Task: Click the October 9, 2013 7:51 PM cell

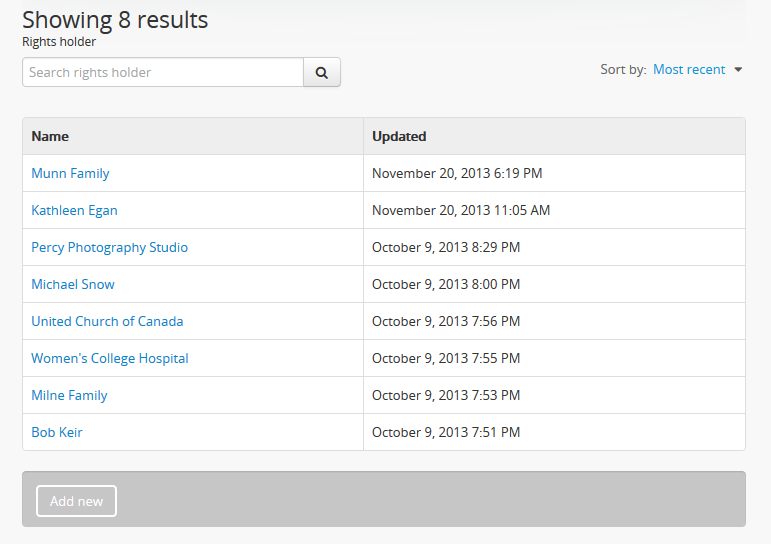Action: (x=446, y=432)
